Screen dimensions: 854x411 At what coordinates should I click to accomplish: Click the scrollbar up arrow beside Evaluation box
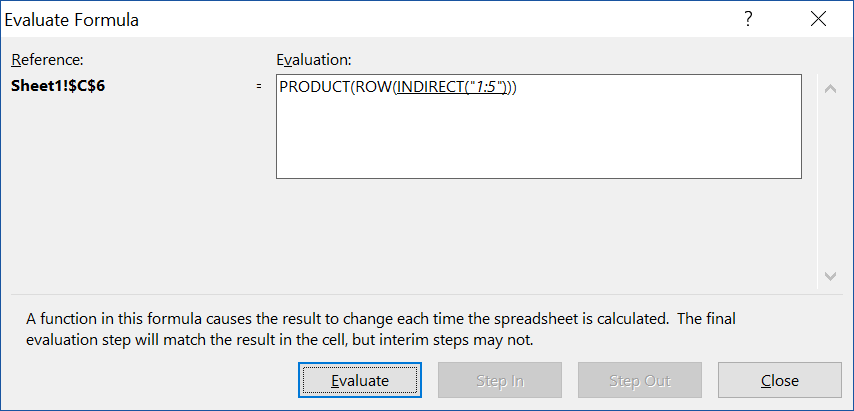coord(830,89)
